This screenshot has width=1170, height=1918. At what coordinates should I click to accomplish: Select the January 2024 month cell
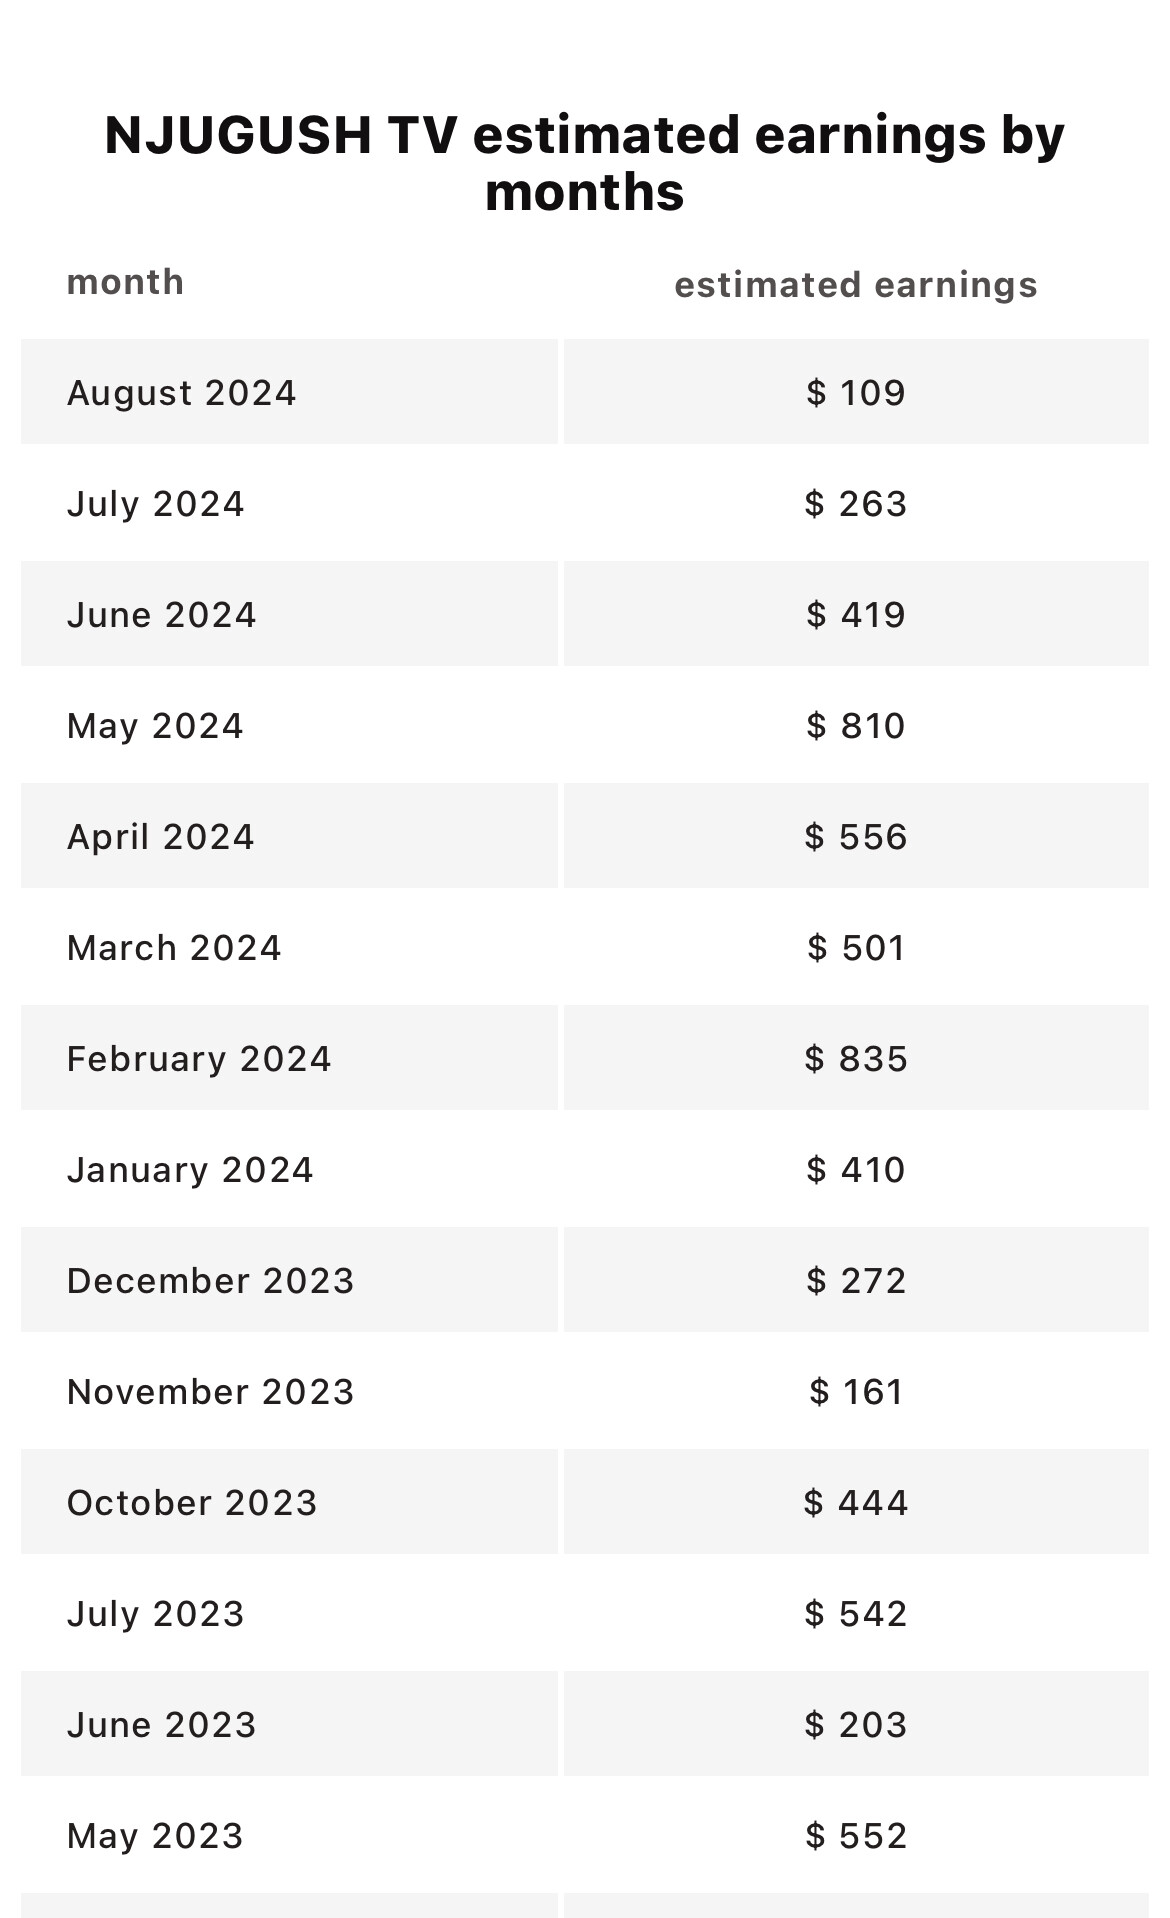click(x=190, y=1170)
